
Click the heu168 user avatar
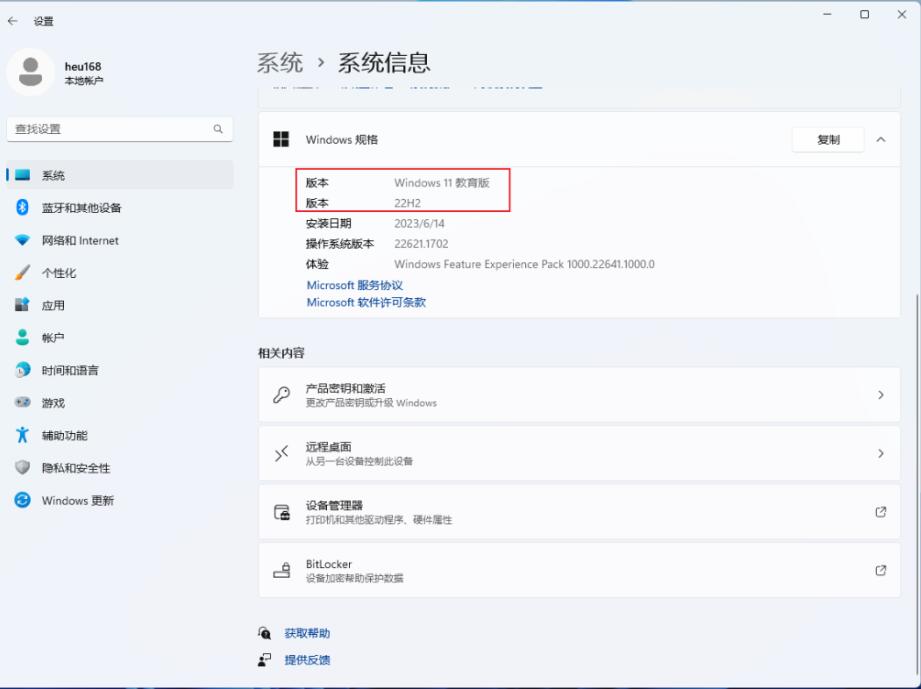(x=31, y=72)
